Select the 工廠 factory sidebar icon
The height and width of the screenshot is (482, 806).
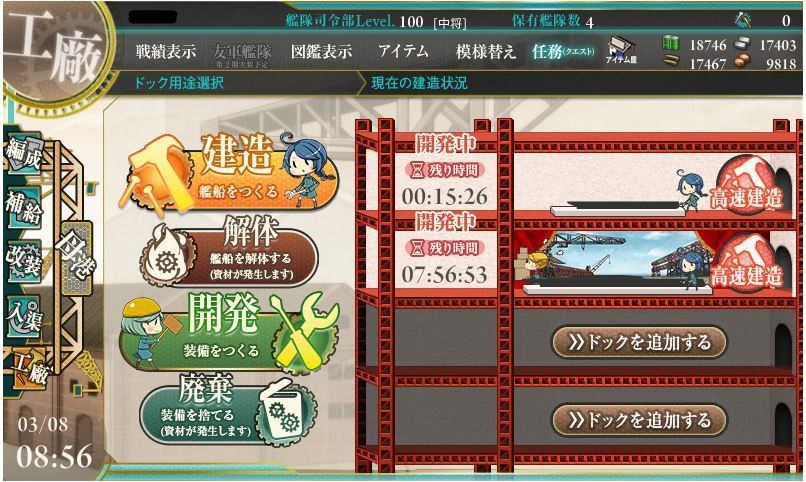coord(30,367)
